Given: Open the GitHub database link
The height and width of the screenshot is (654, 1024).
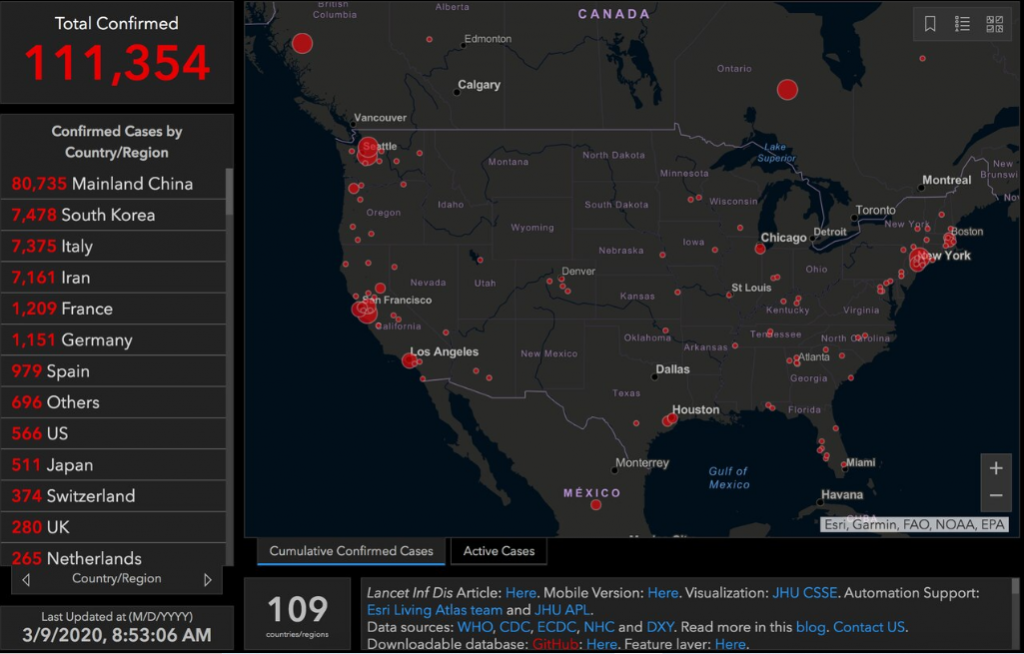Looking at the screenshot, I should click(x=555, y=644).
